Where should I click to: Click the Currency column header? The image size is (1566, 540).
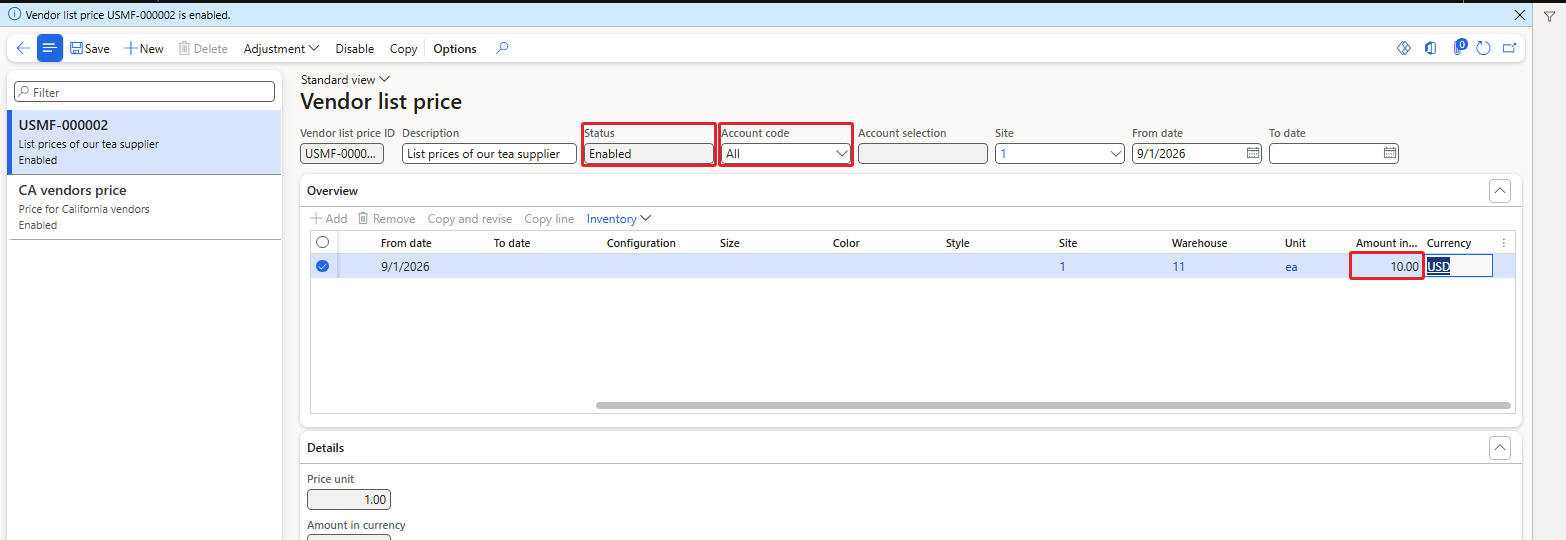[1449, 243]
